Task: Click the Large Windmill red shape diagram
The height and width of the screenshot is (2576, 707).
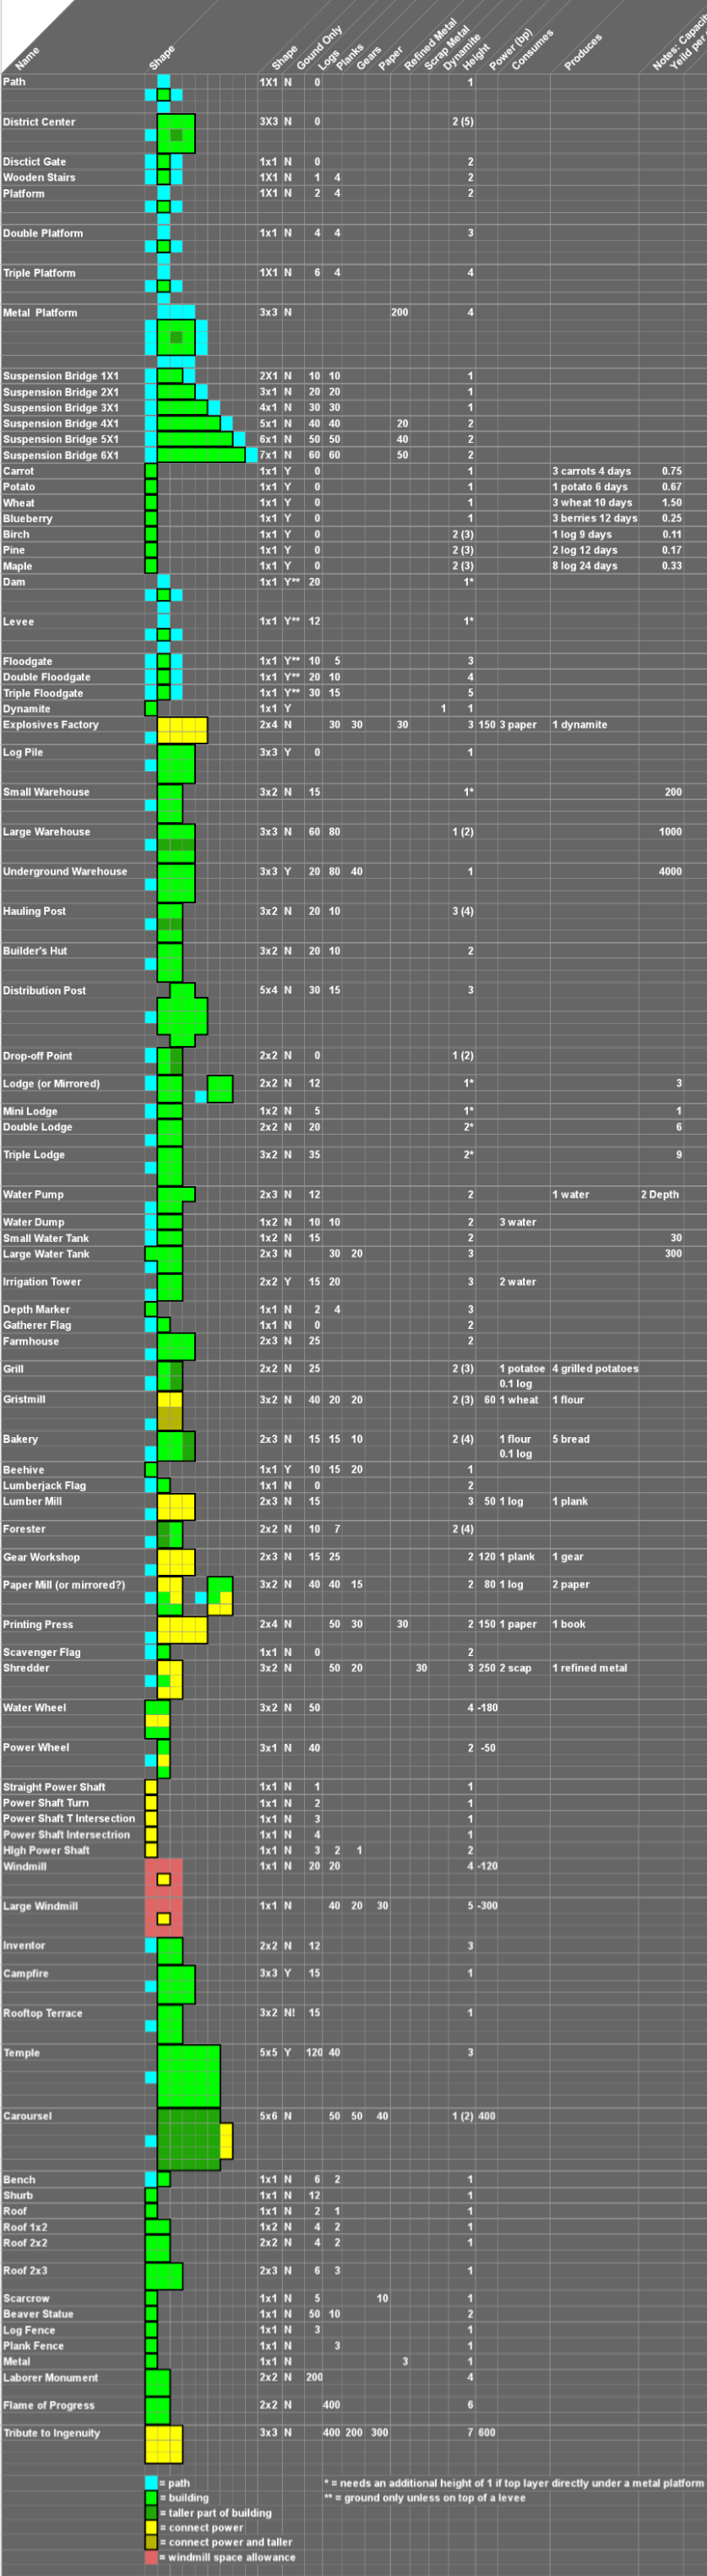Action: (x=164, y=1918)
